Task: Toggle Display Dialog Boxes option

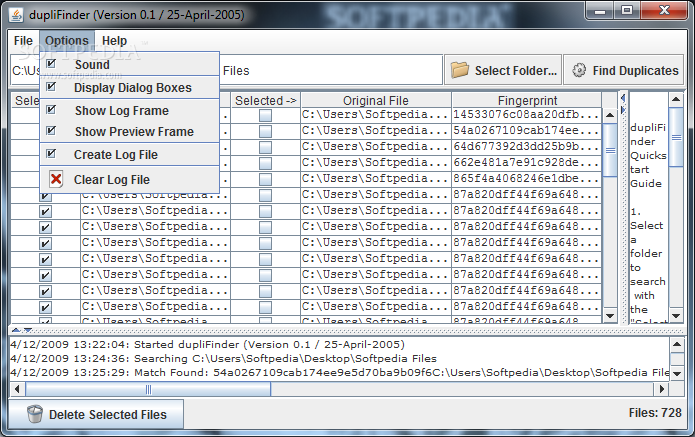Action: 129,87
